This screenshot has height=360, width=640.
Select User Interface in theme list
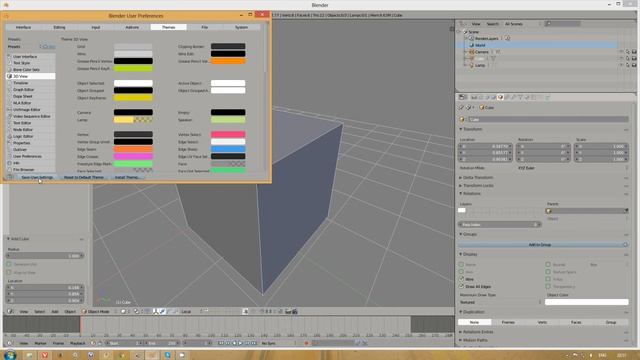tap(31, 57)
